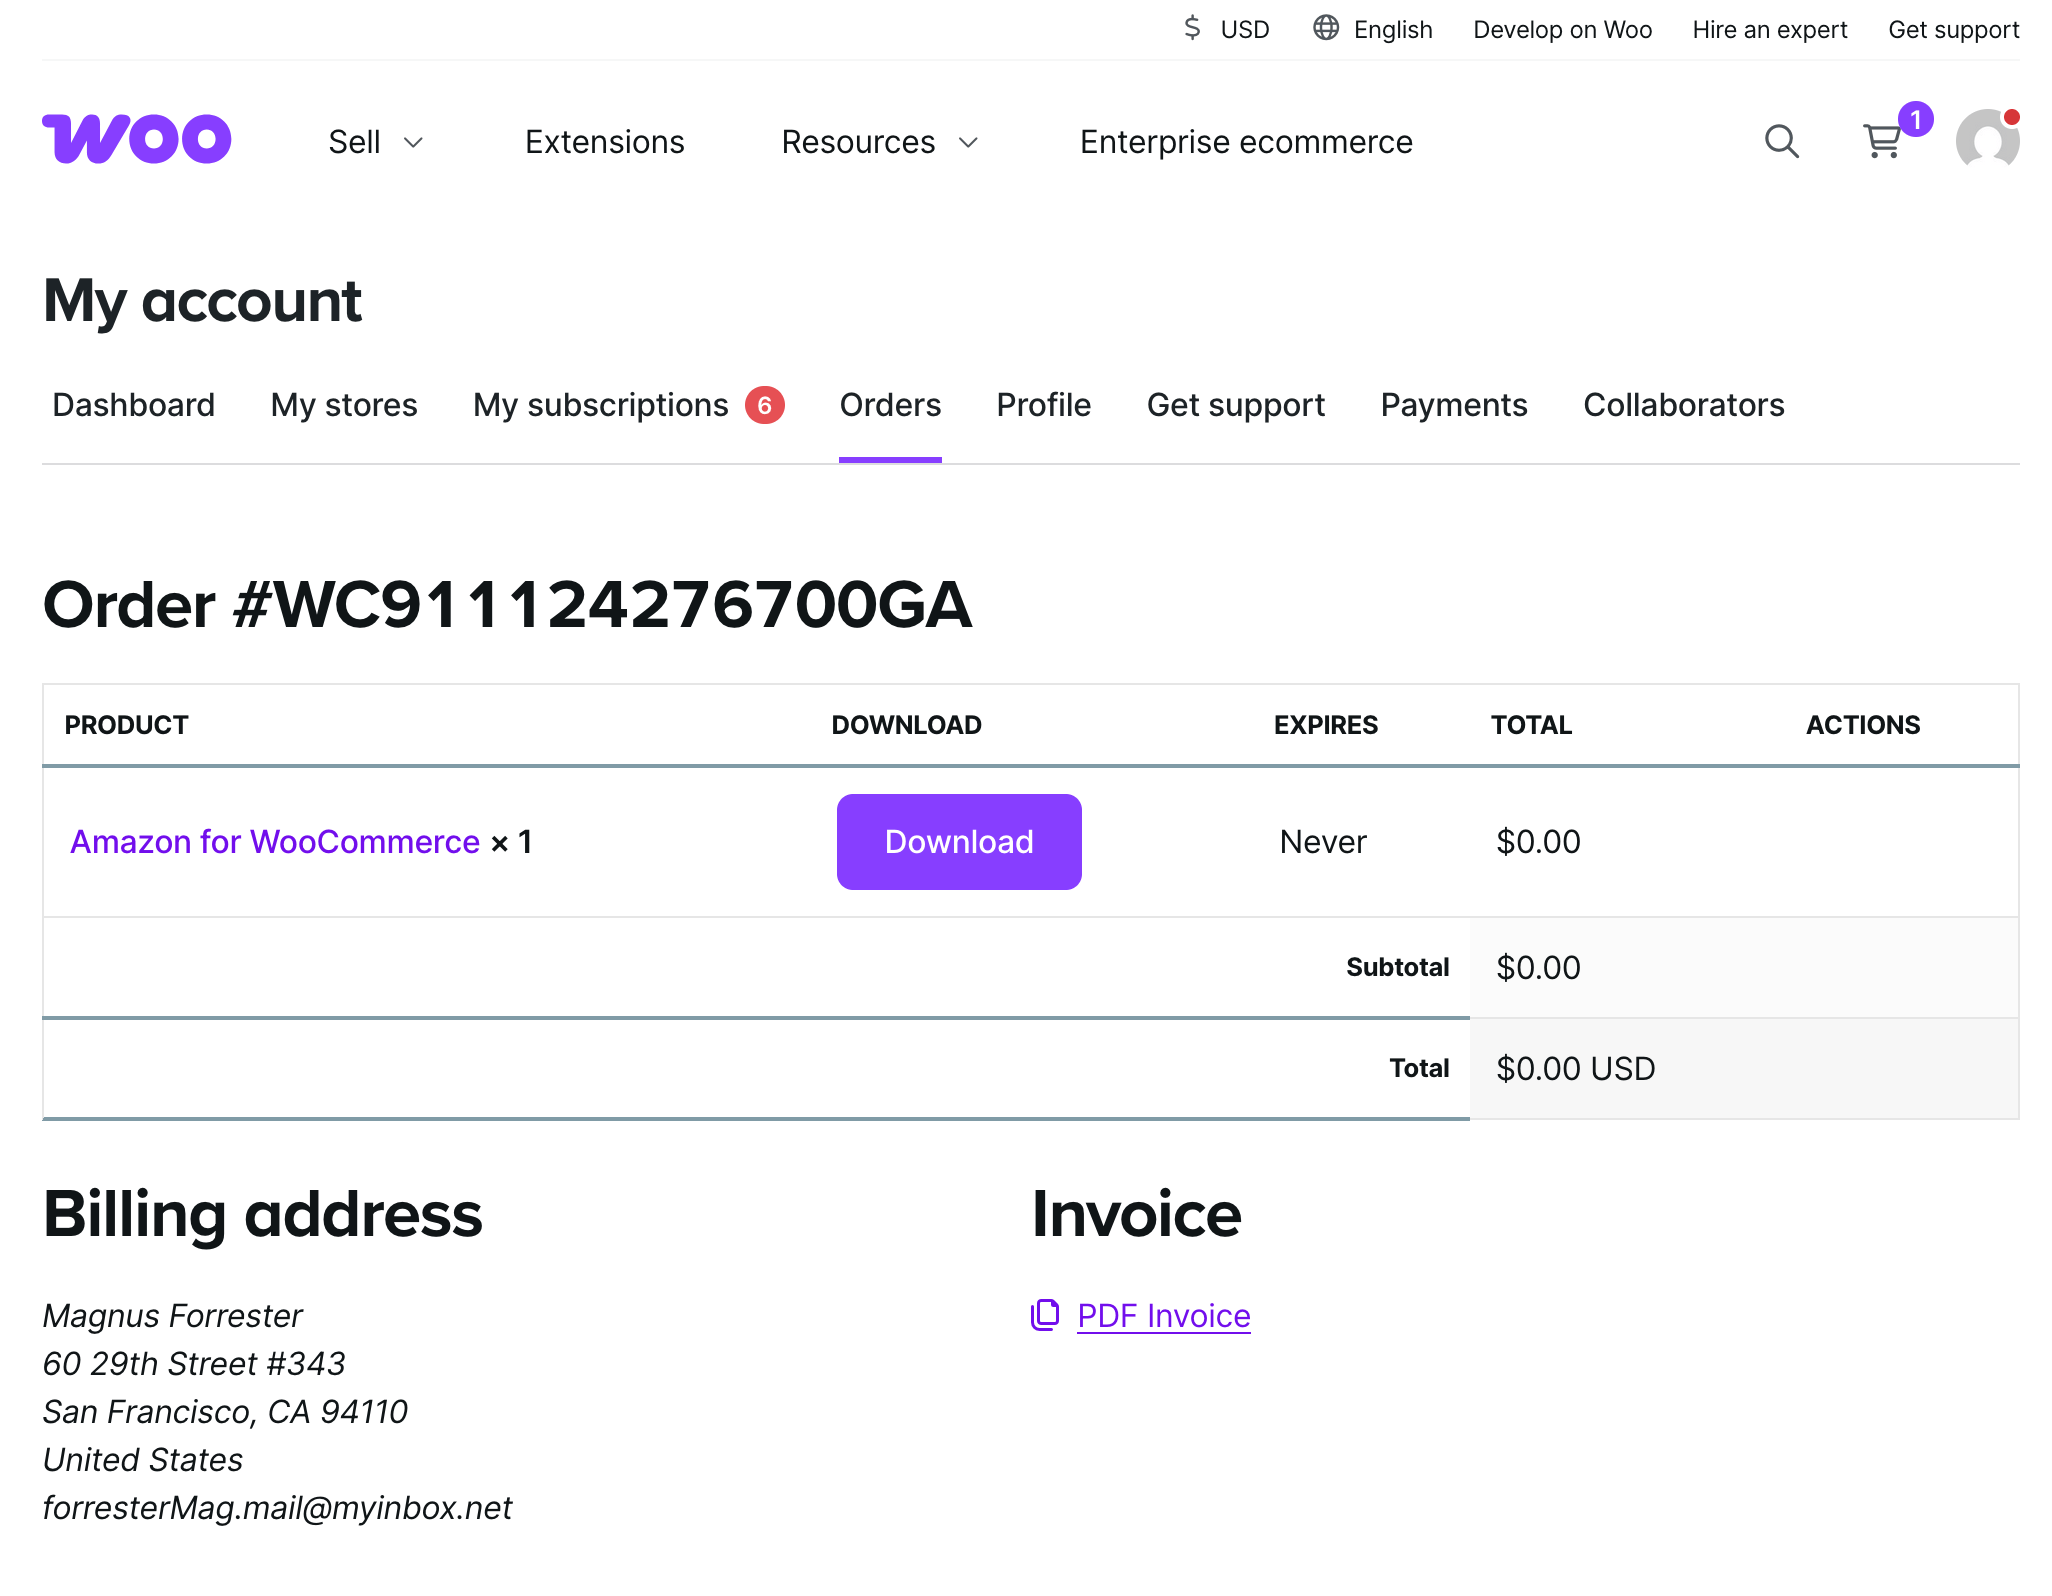Click the PDF invoice document icon
This screenshot has height=1596, width=2052.
(1045, 1315)
